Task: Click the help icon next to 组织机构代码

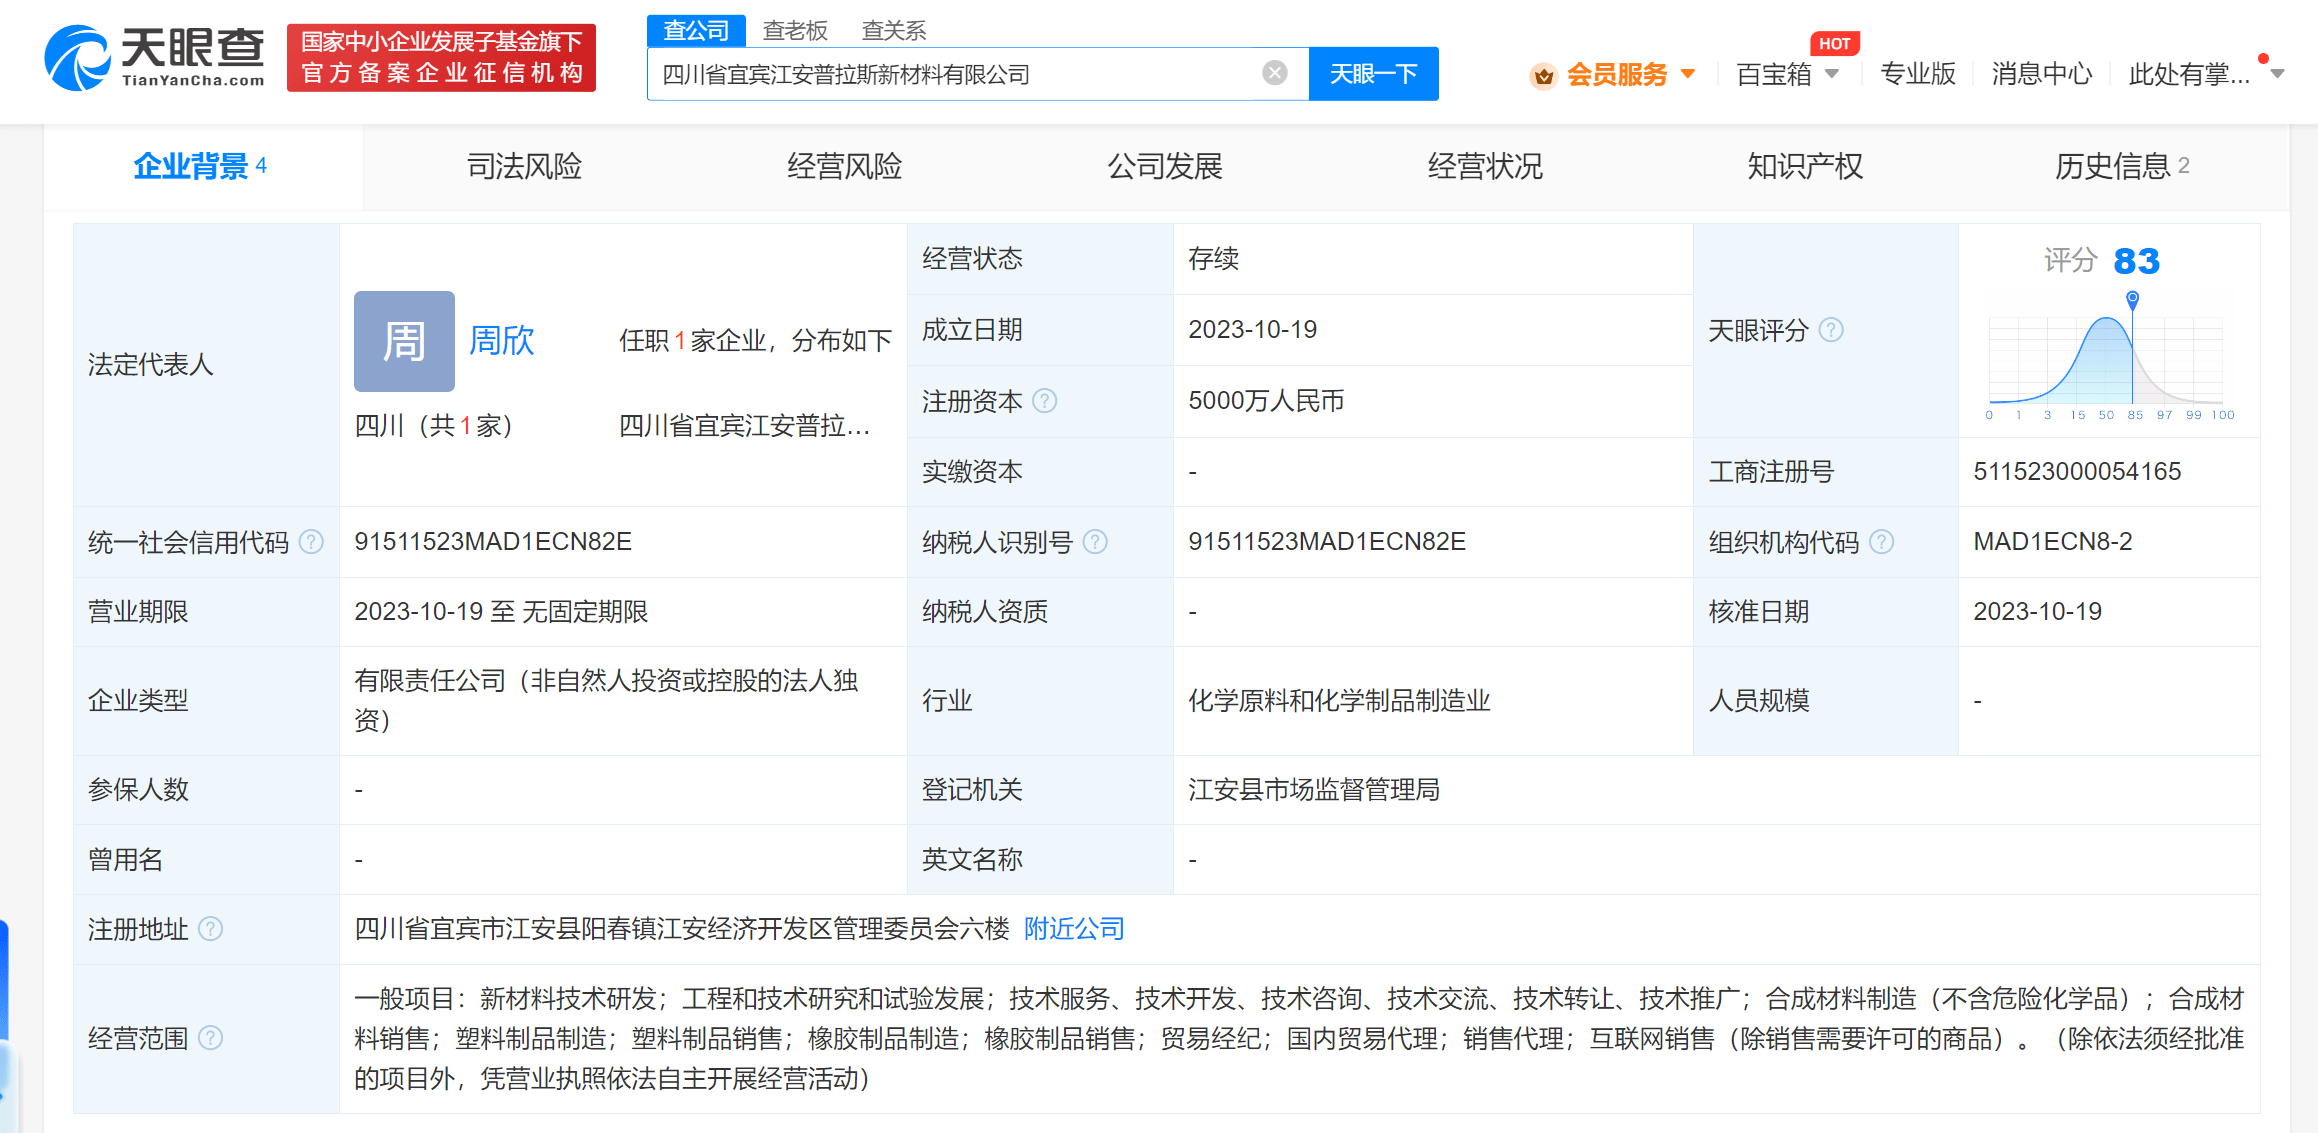Action: click(x=1882, y=542)
